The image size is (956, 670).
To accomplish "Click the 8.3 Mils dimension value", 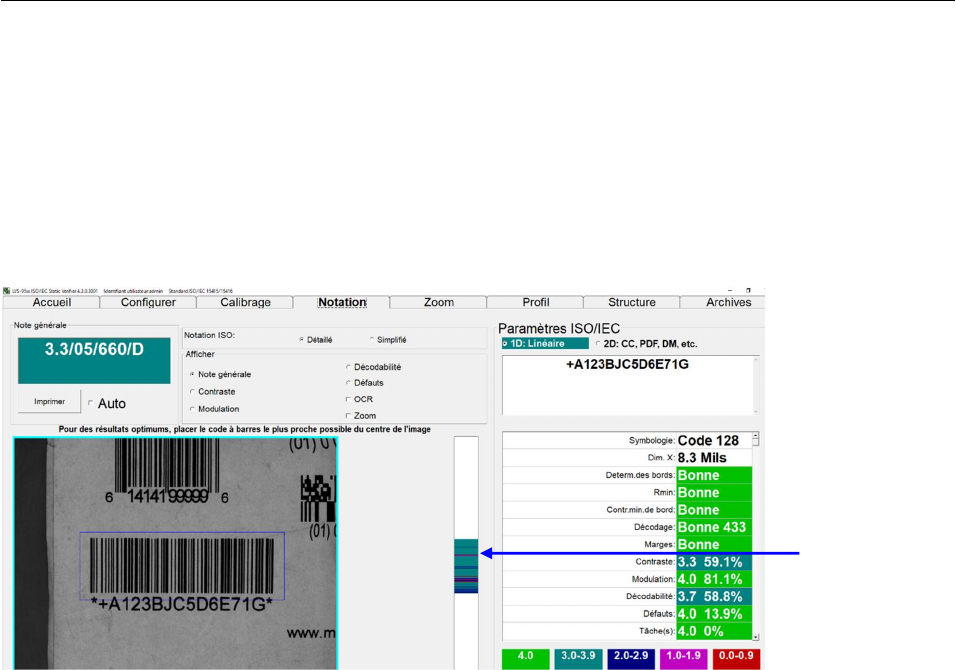I will coord(714,458).
